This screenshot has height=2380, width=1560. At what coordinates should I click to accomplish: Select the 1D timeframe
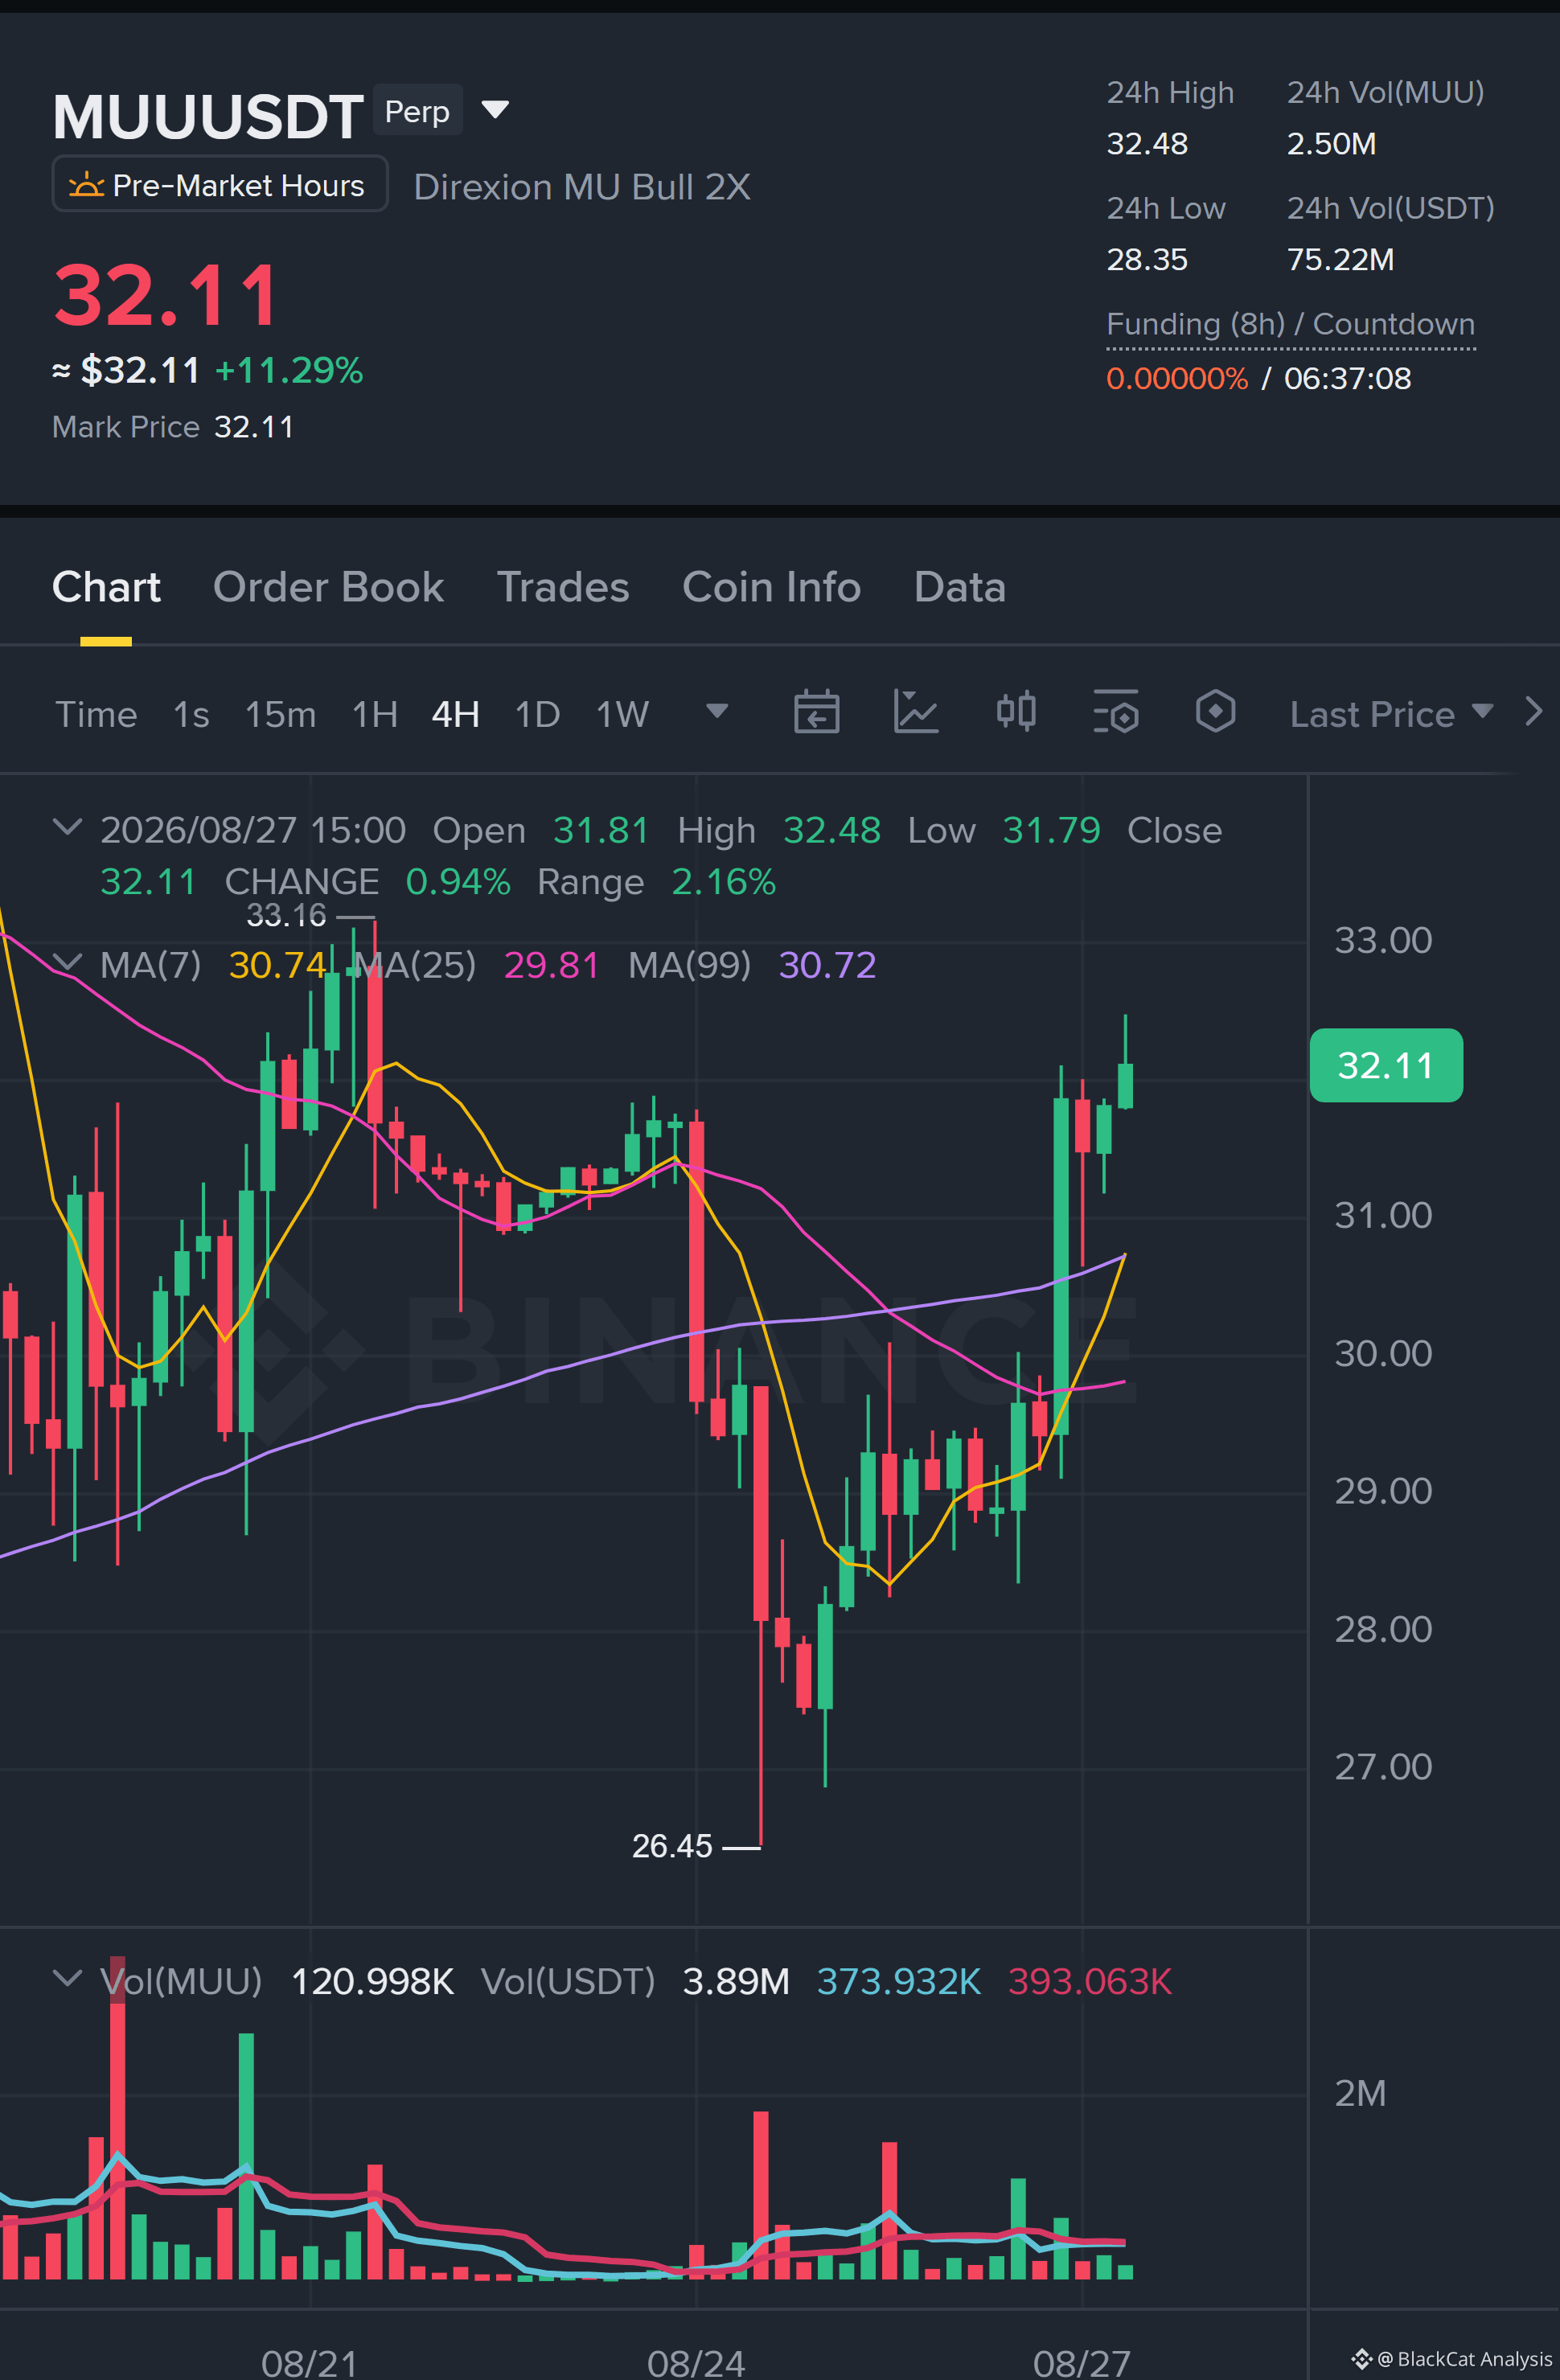click(537, 714)
